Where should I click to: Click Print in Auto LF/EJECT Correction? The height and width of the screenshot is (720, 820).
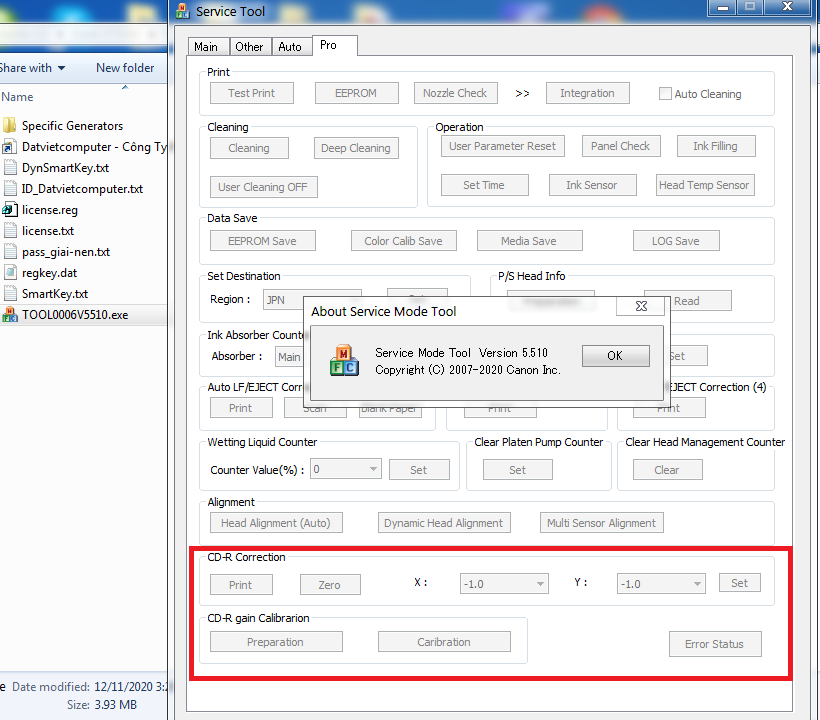(x=241, y=408)
